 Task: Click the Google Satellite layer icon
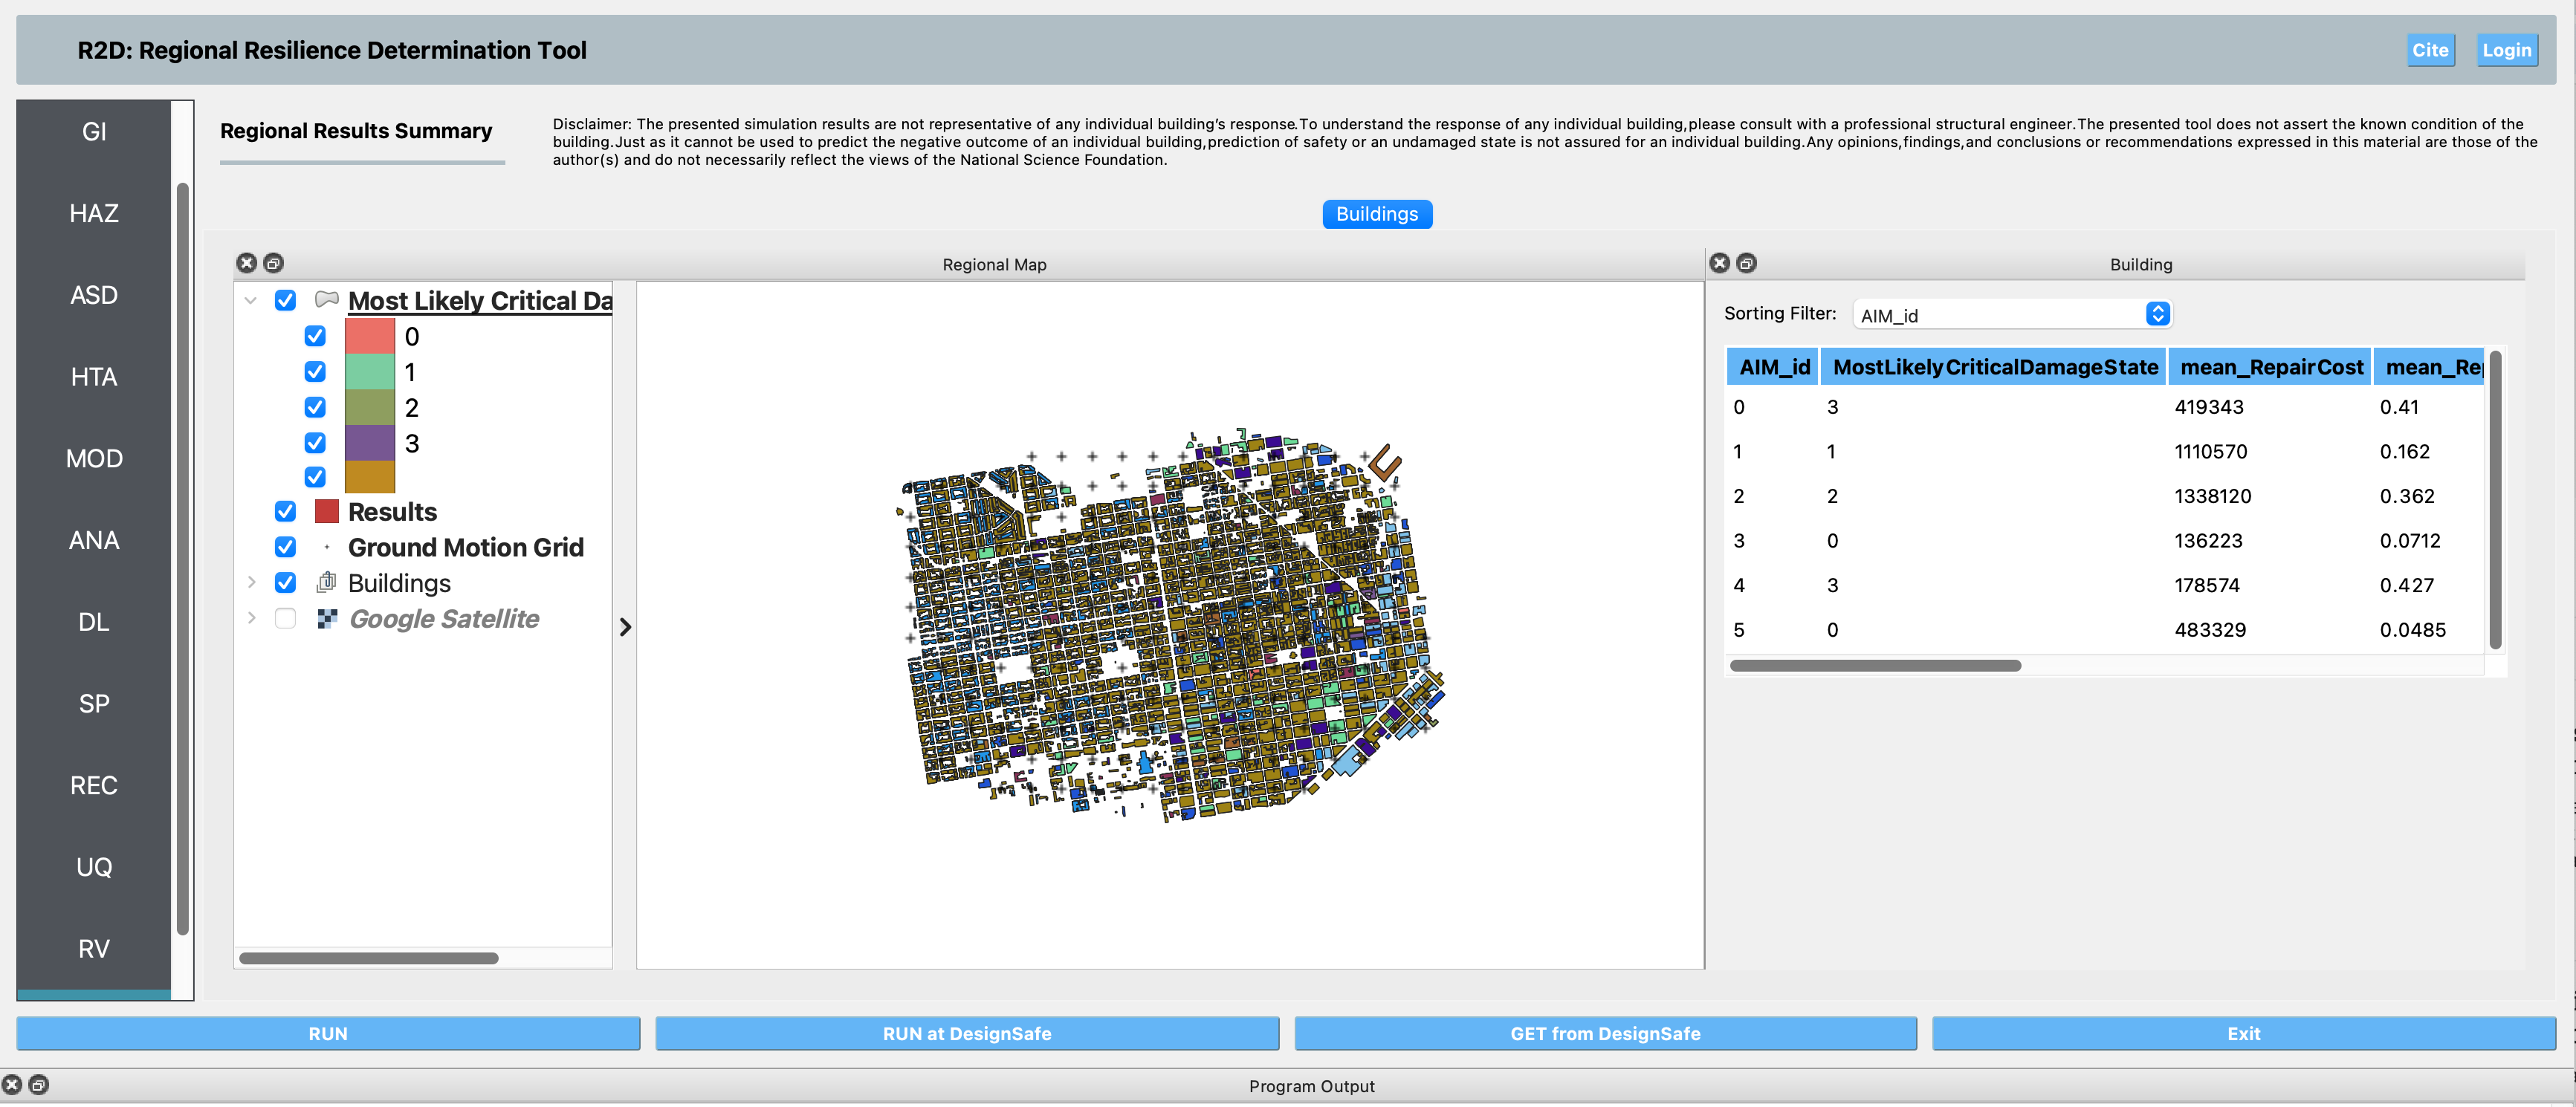[x=326, y=618]
